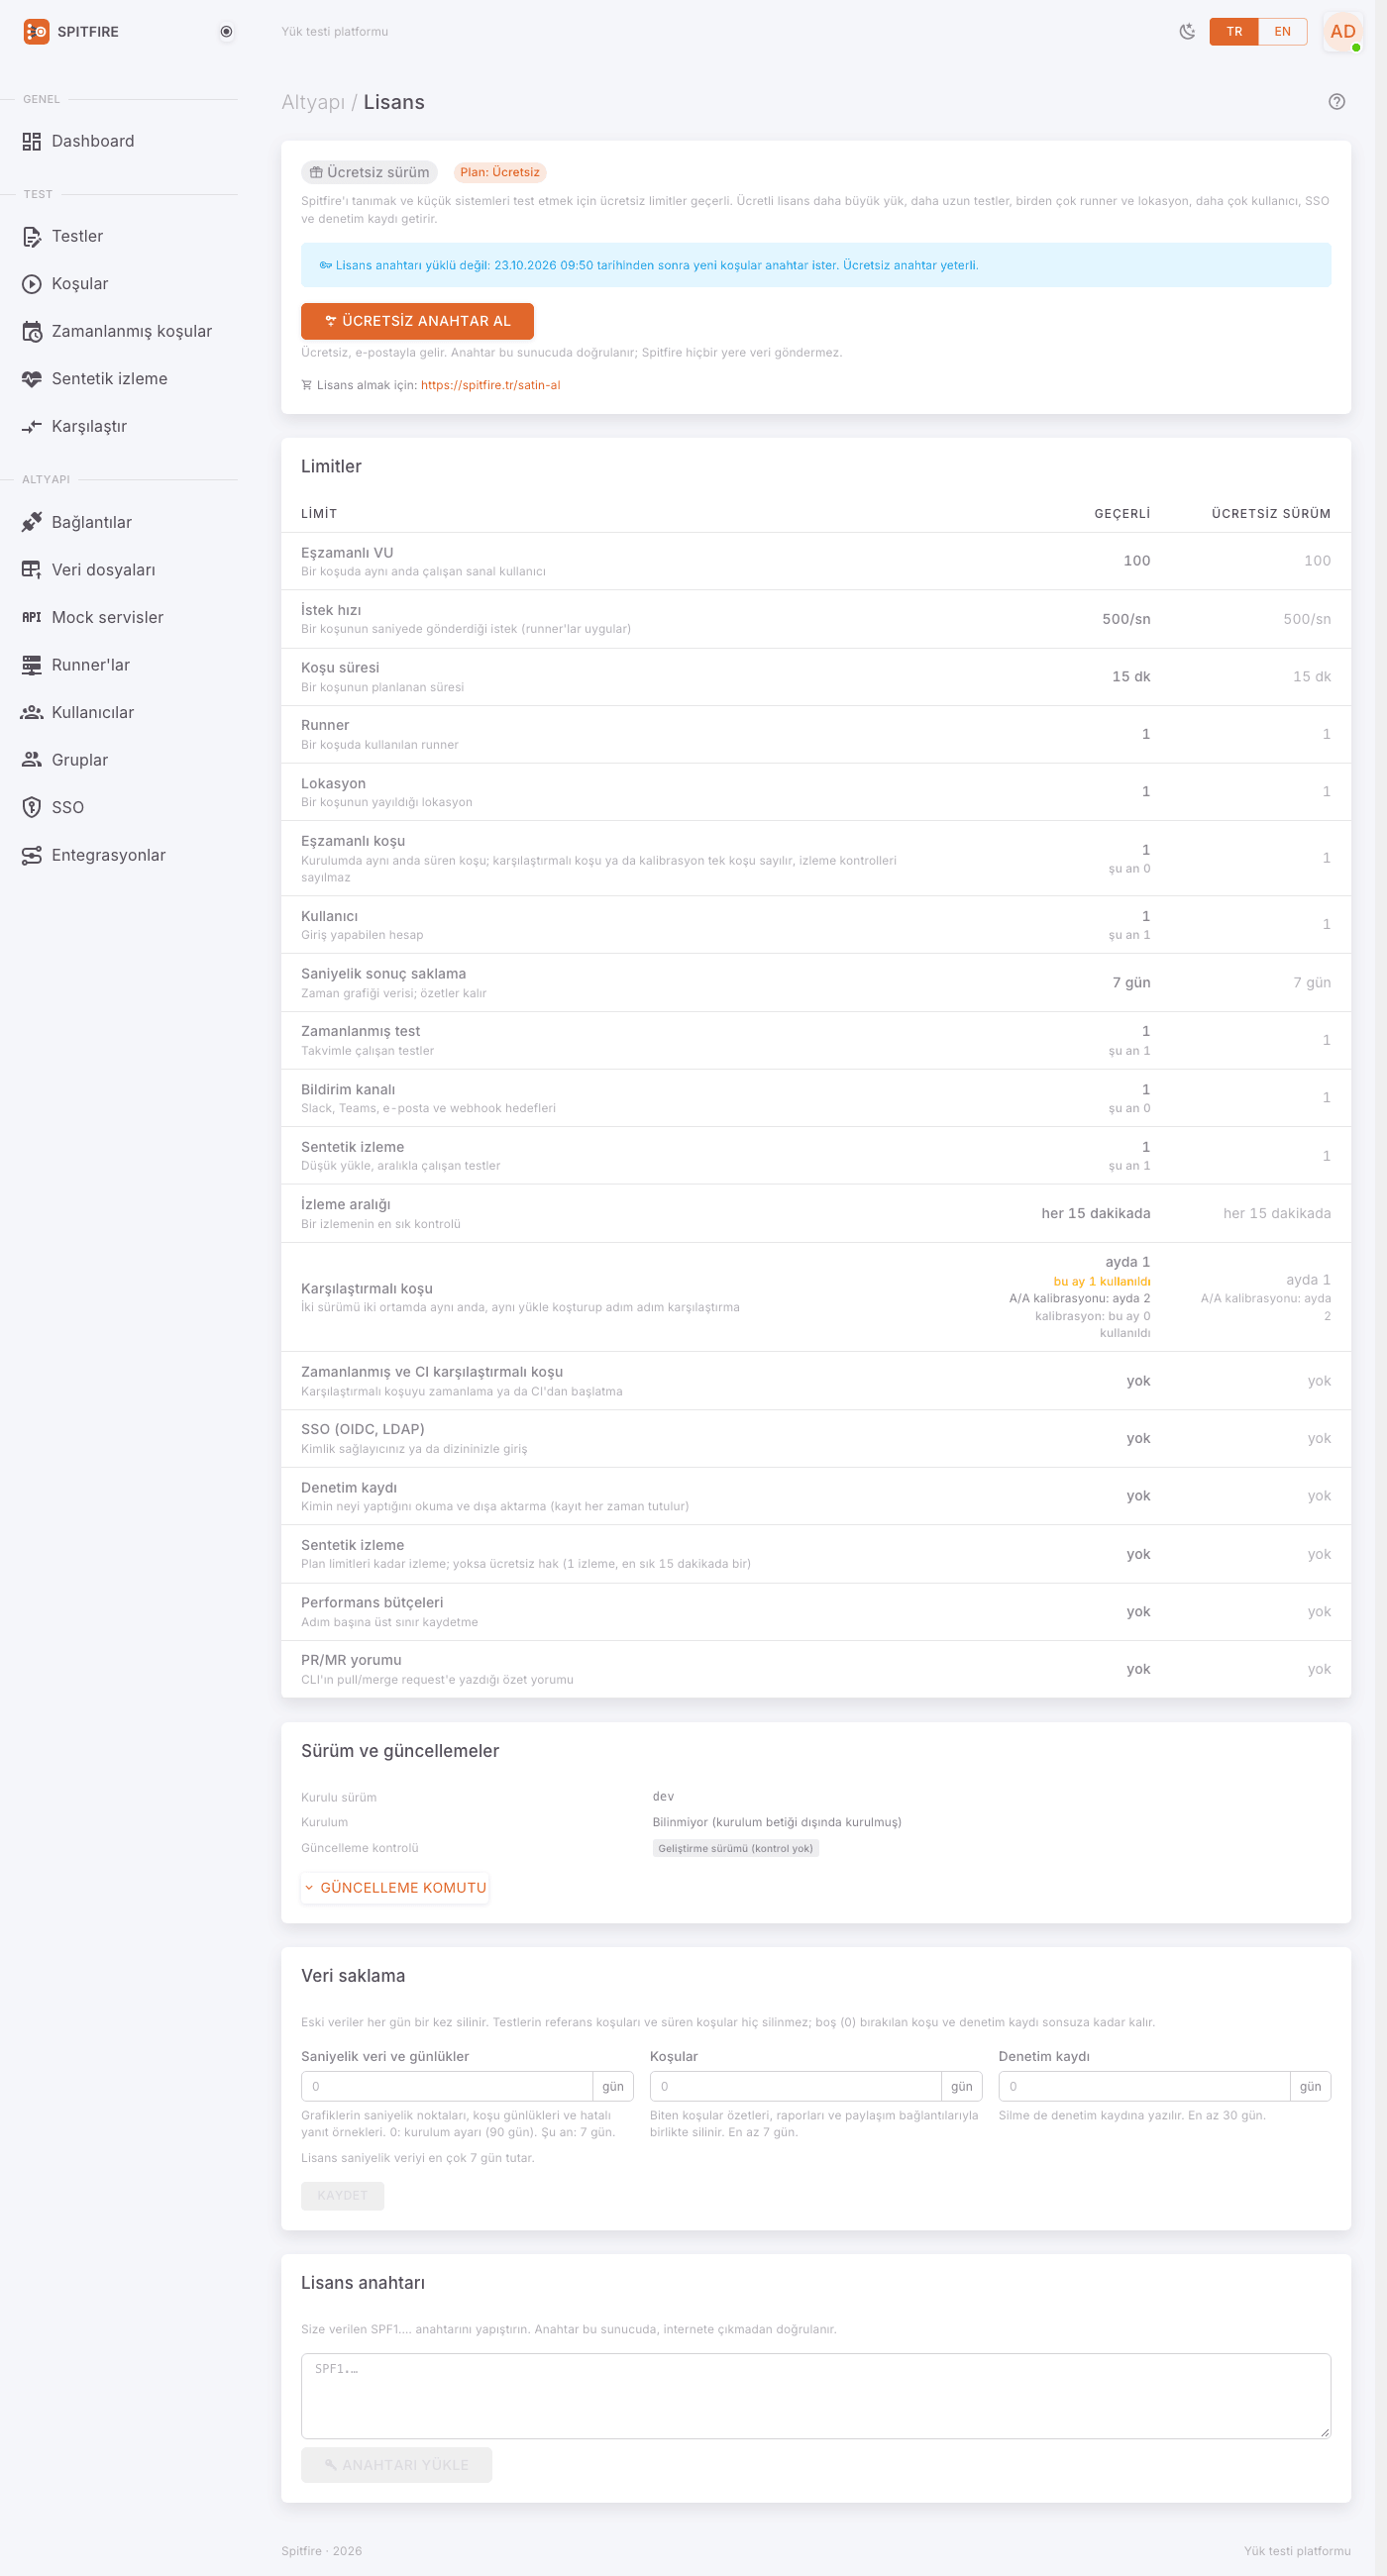Focus the Koşular retention days input
This screenshot has height=2576, width=1387.
pyautogui.click(x=796, y=2086)
